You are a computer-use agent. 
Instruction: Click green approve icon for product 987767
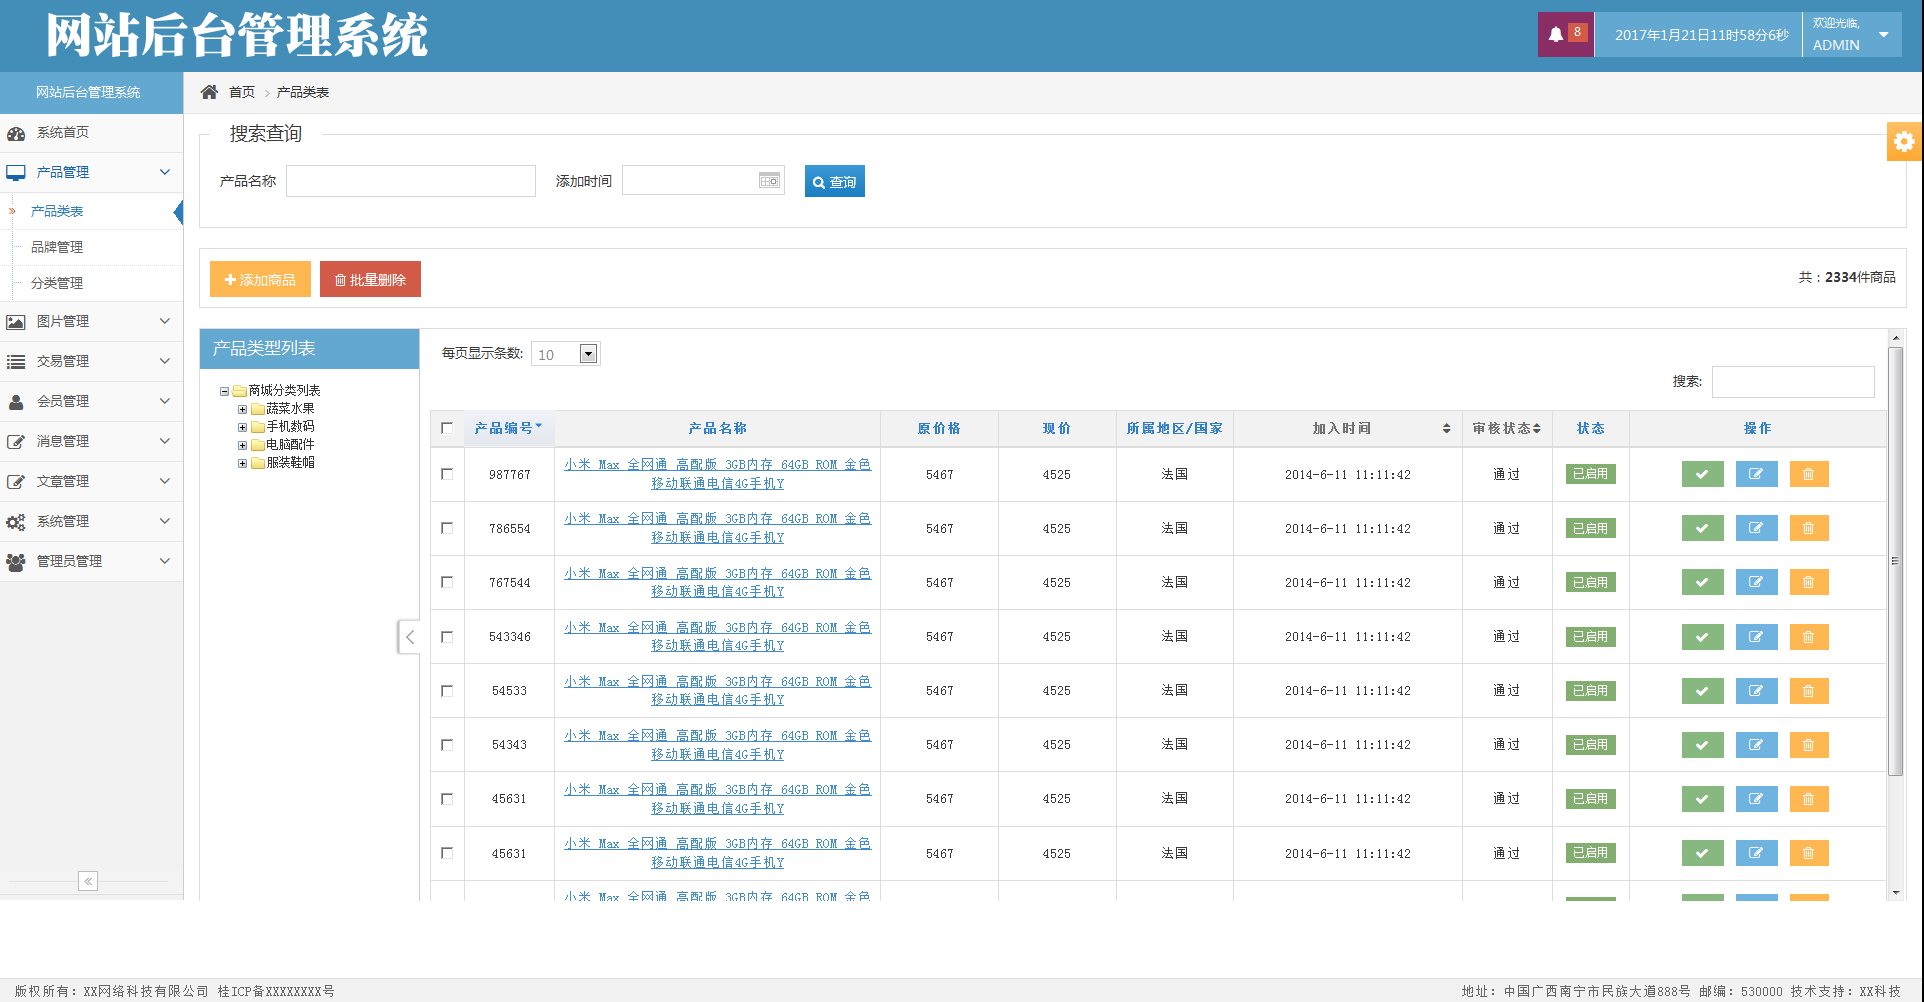(x=1702, y=474)
